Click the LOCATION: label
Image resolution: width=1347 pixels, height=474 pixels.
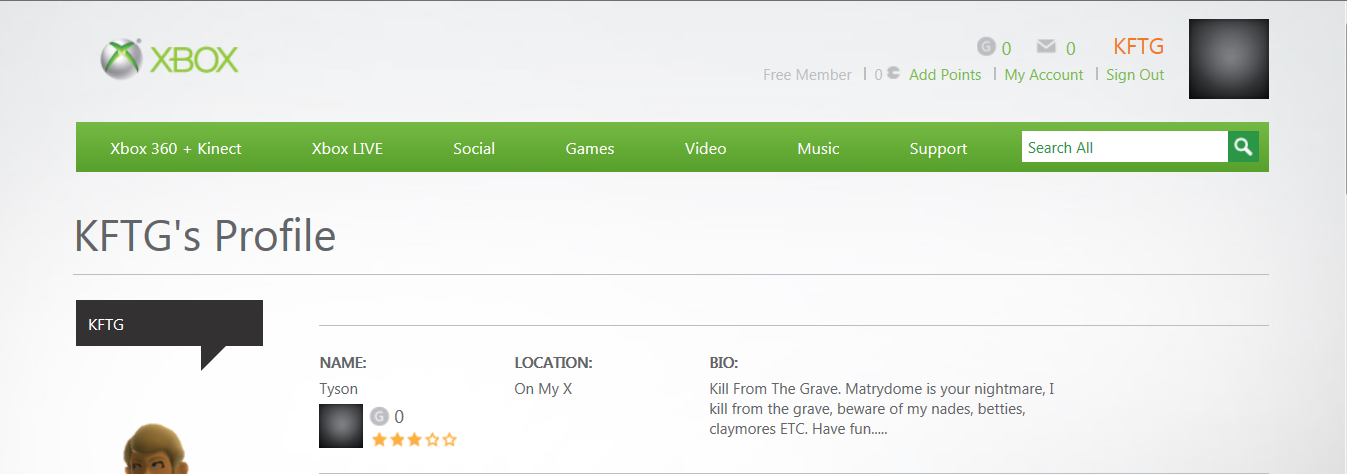coord(554,362)
